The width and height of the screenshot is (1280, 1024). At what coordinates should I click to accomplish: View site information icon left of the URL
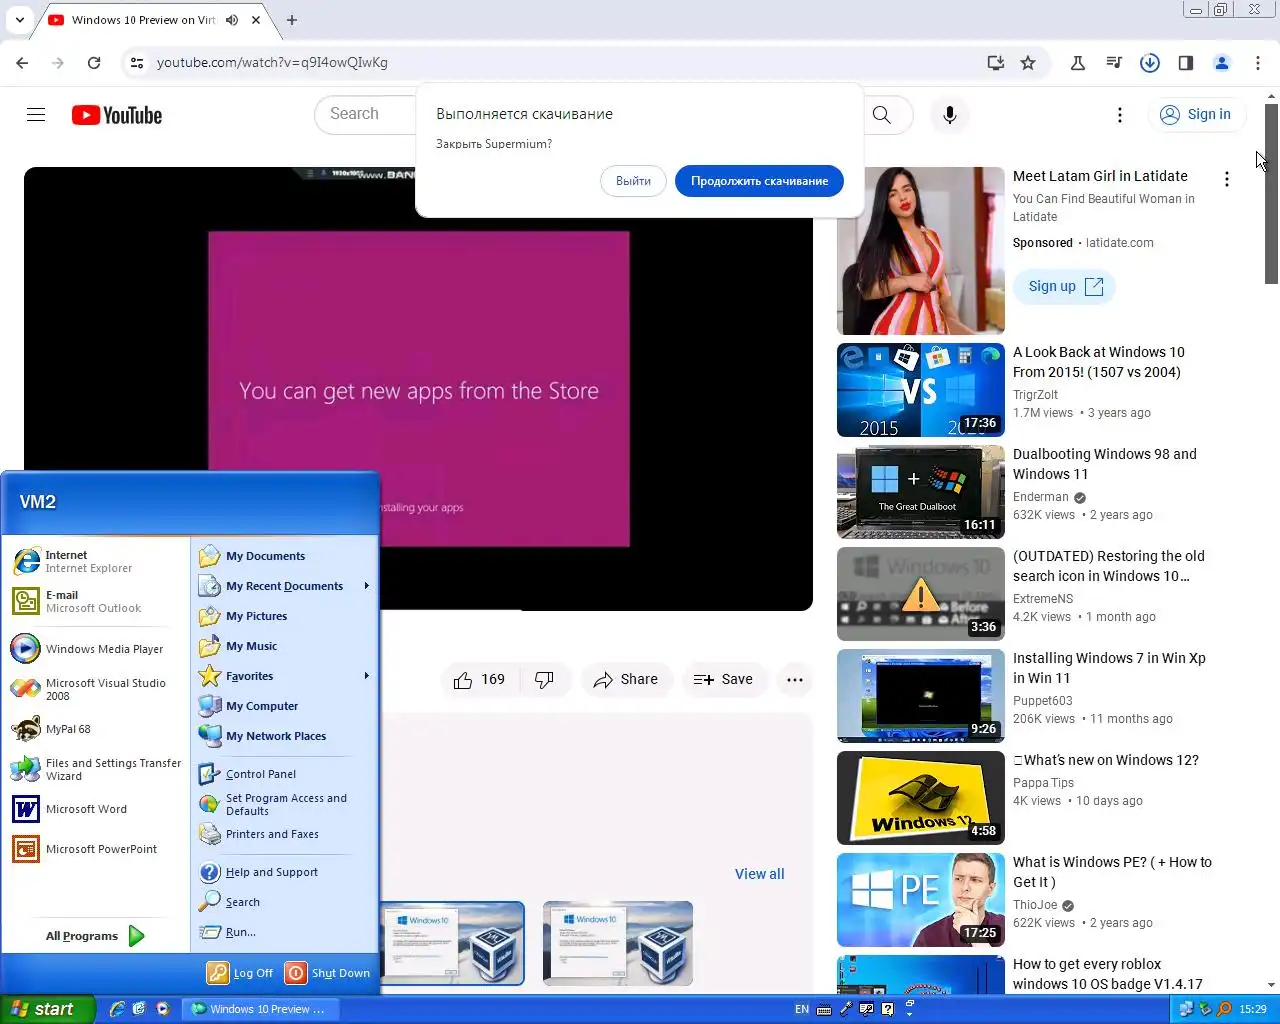point(137,62)
